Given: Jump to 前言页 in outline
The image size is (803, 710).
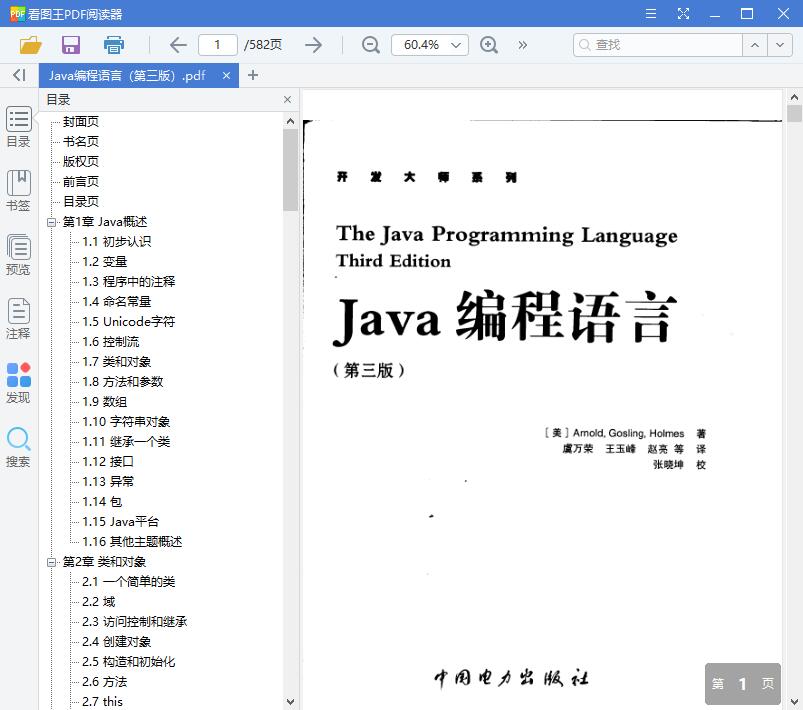Looking at the screenshot, I should [x=80, y=182].
